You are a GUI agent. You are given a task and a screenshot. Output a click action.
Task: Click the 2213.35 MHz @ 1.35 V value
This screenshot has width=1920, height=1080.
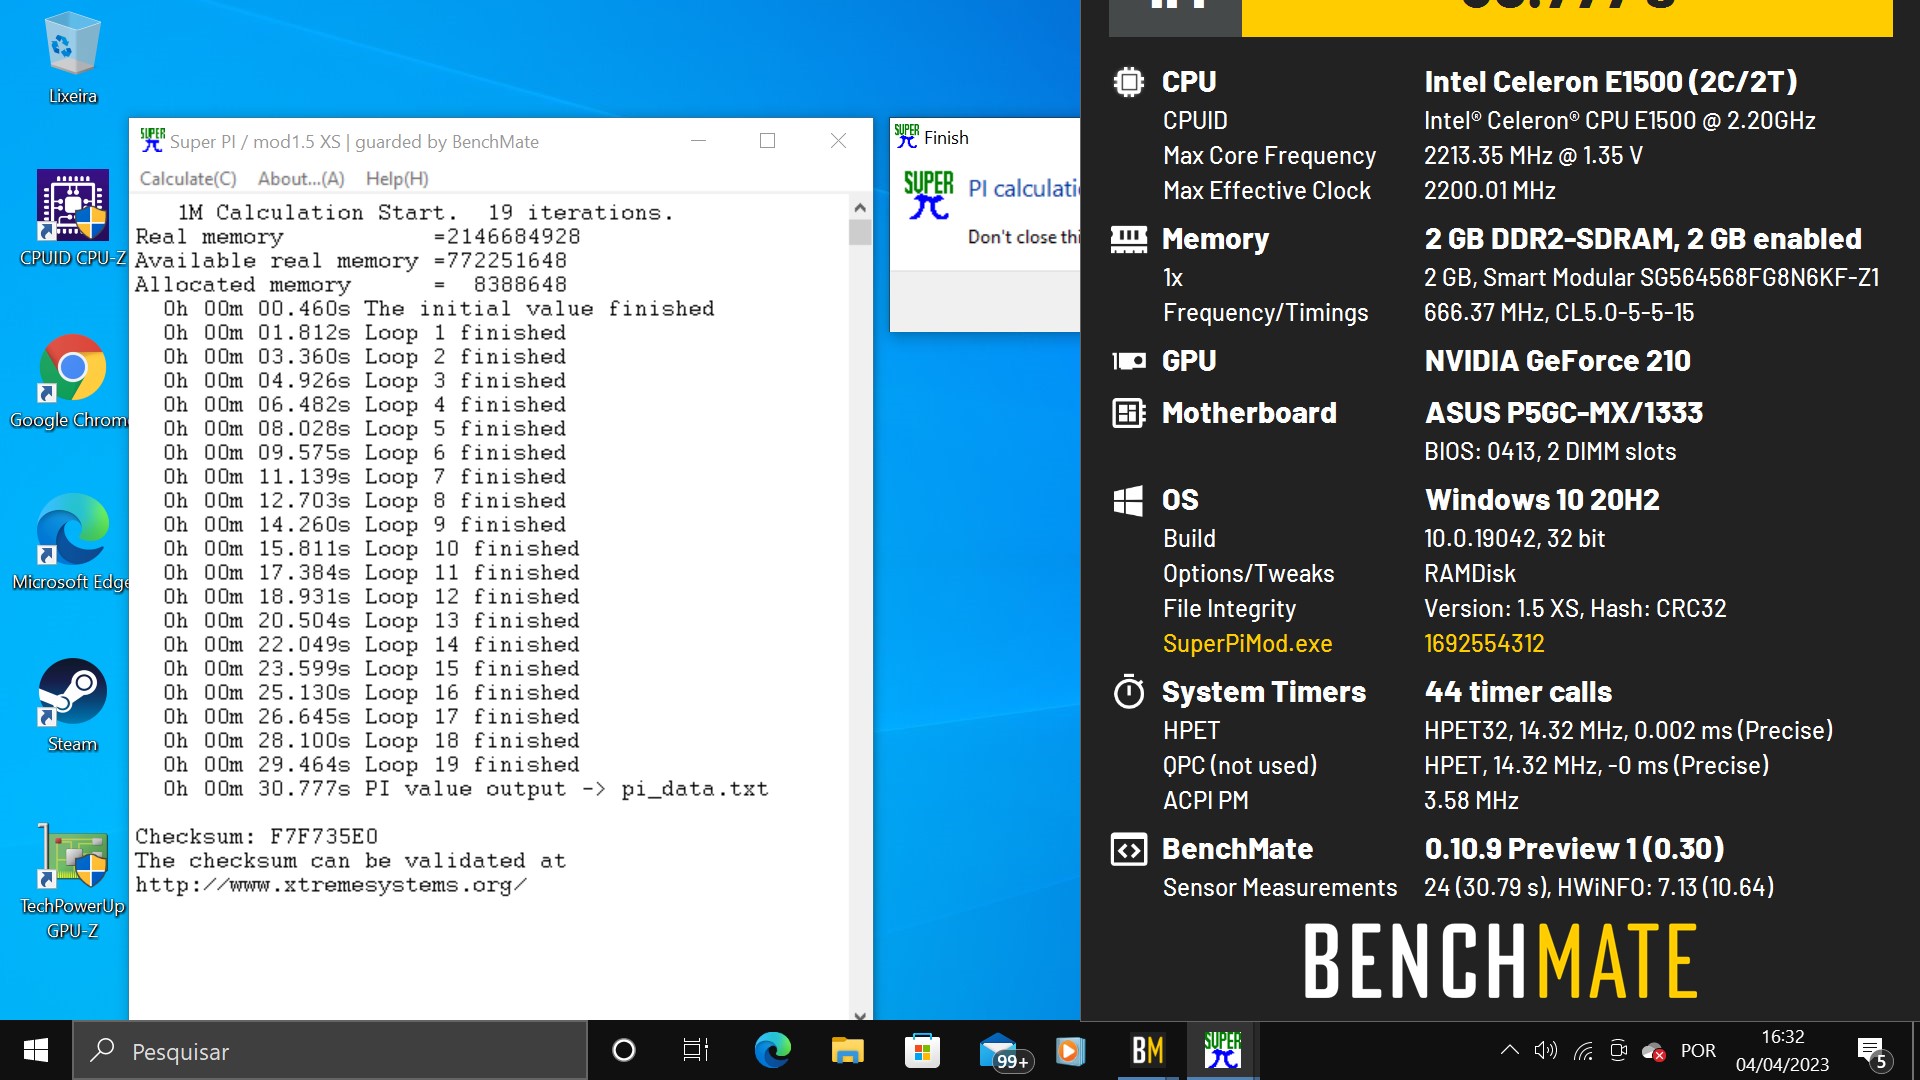coord(1533,156)
